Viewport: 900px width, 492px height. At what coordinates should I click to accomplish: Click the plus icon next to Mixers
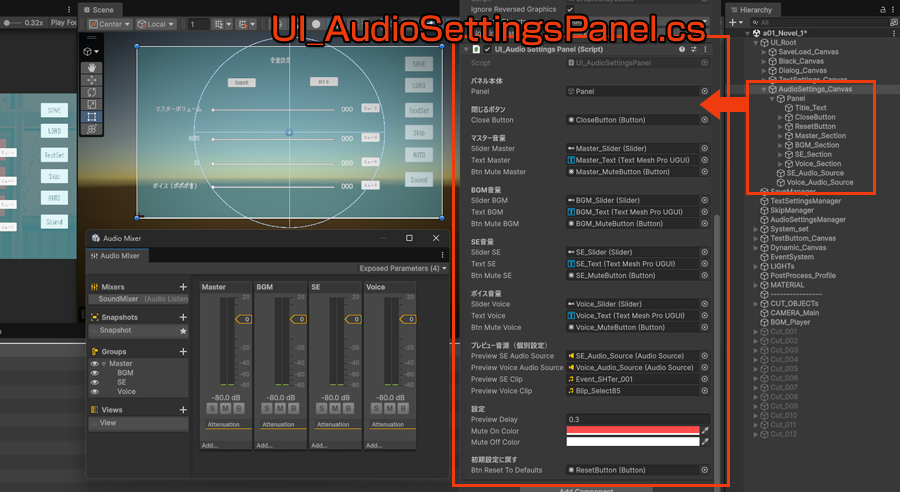[x=183, y=287]
